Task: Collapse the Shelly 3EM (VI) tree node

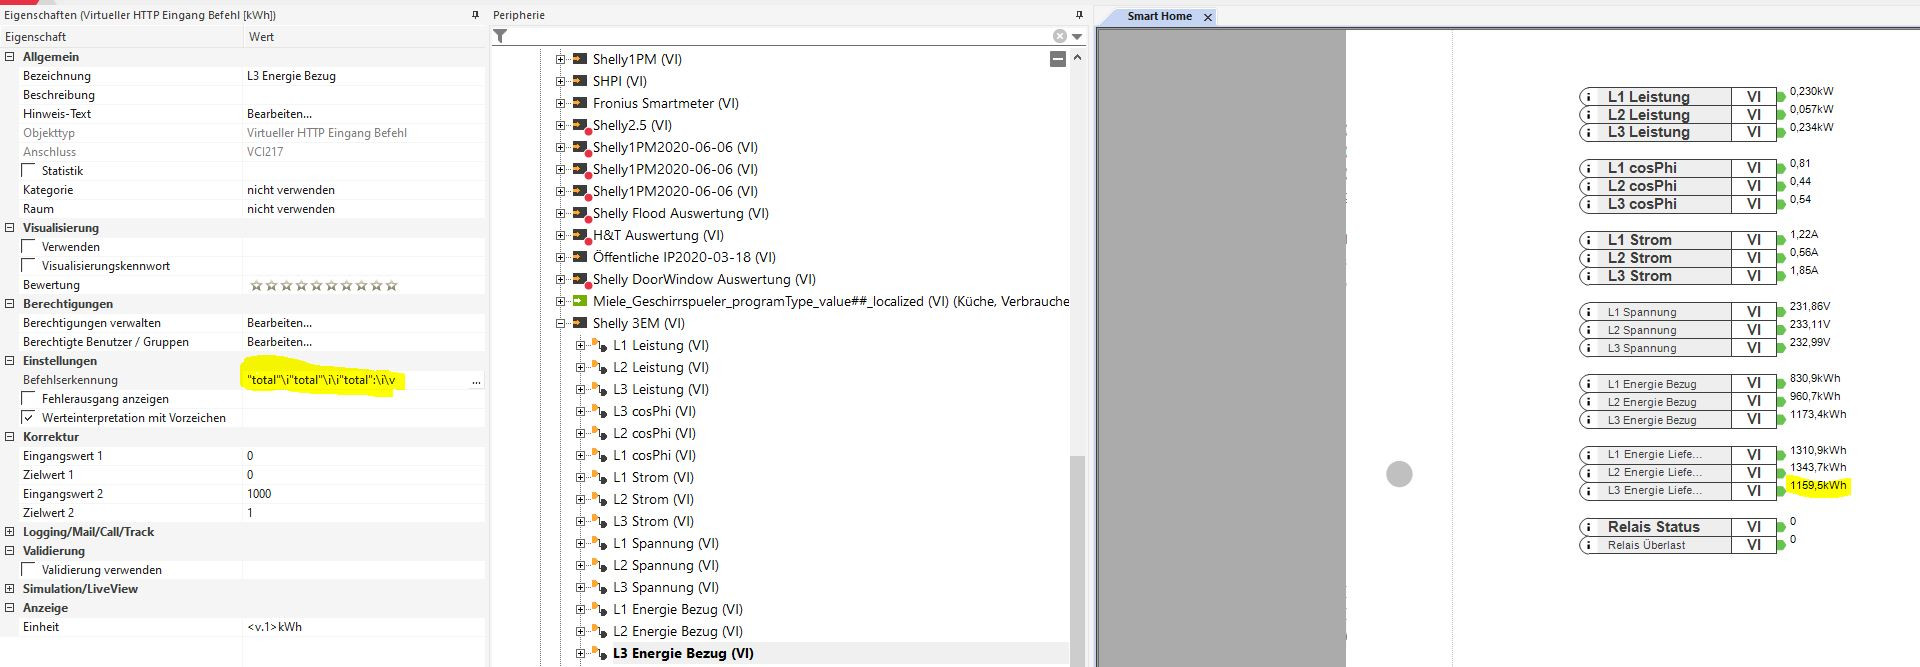Action: click(x=561, y=323)
